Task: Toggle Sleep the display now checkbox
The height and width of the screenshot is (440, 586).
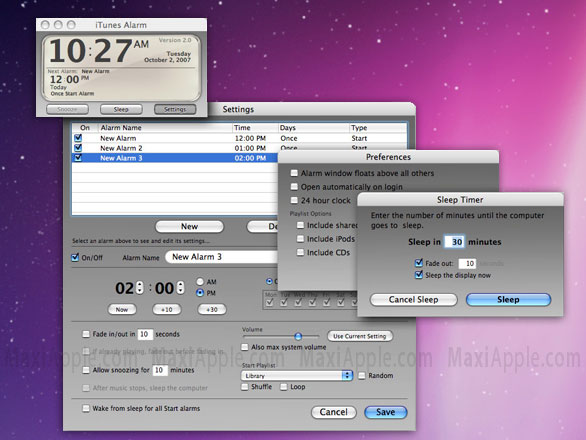Action: 419,275
